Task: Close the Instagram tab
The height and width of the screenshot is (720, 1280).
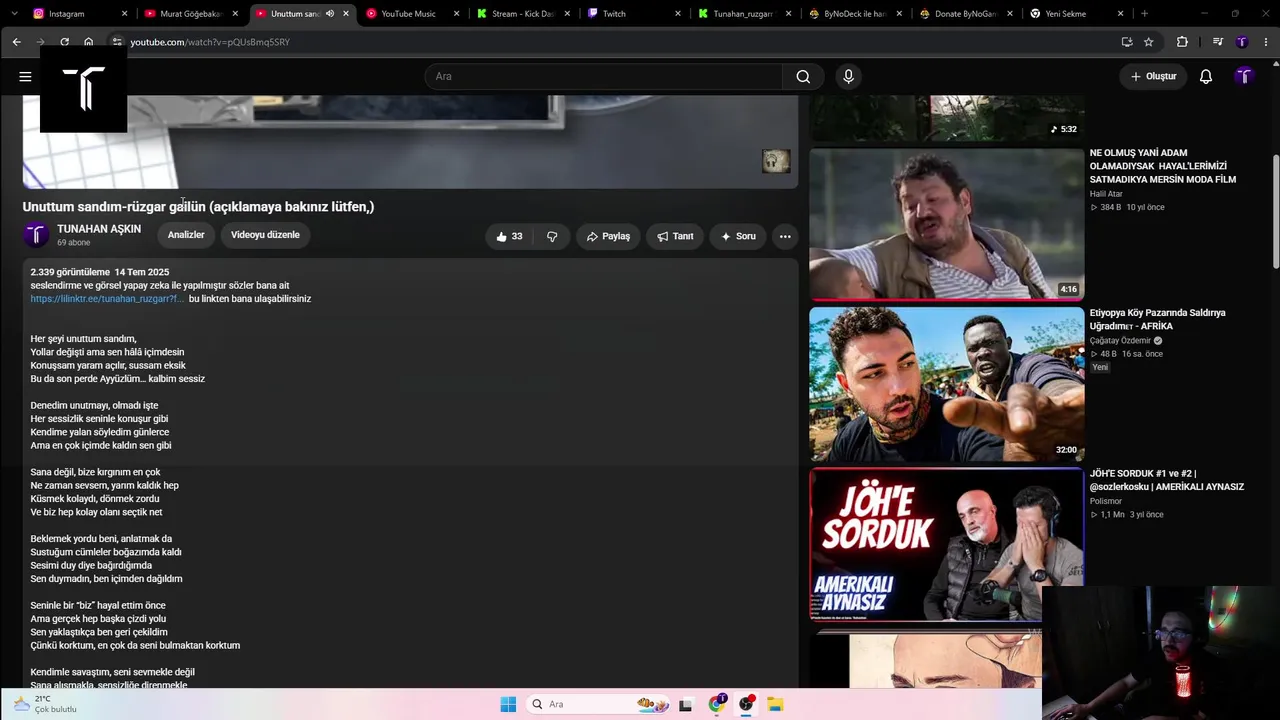Action: [125, 14]
